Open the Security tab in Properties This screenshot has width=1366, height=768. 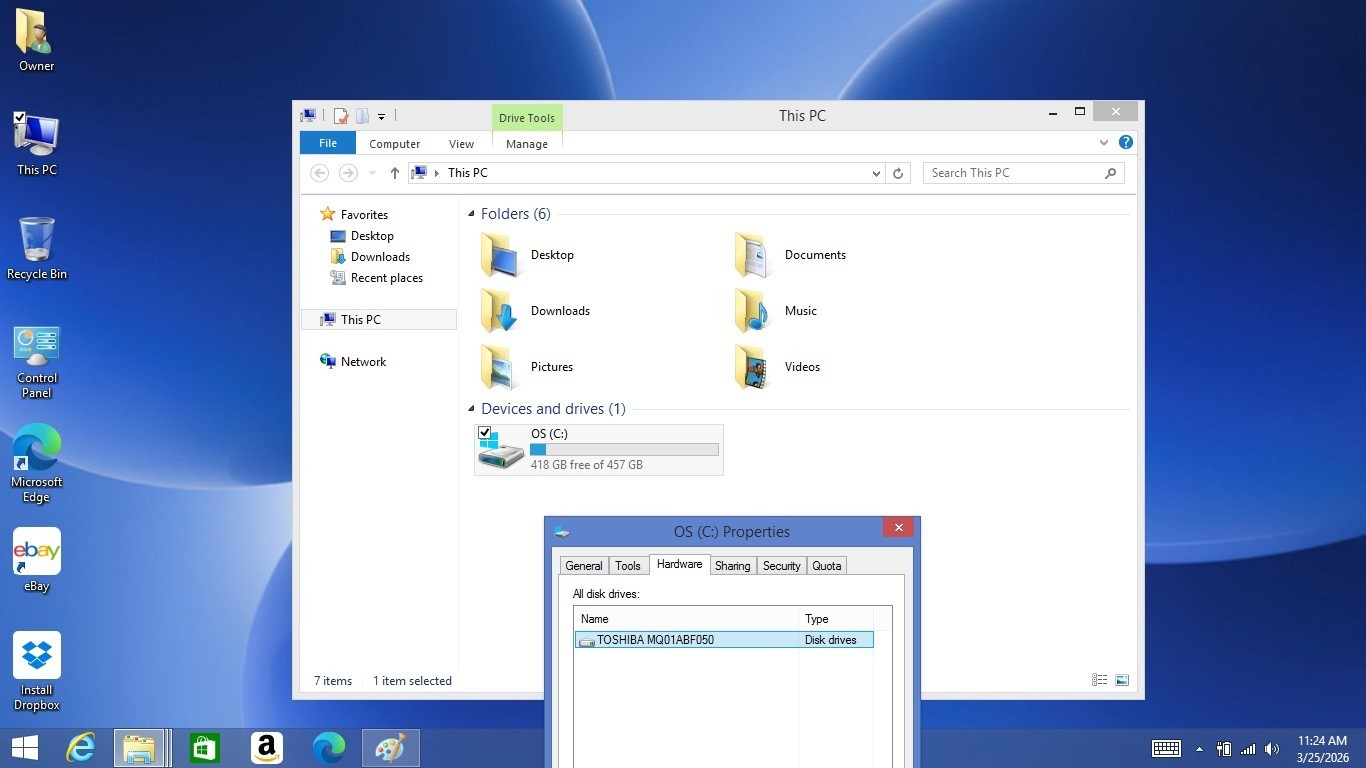(x=782, y=566)
